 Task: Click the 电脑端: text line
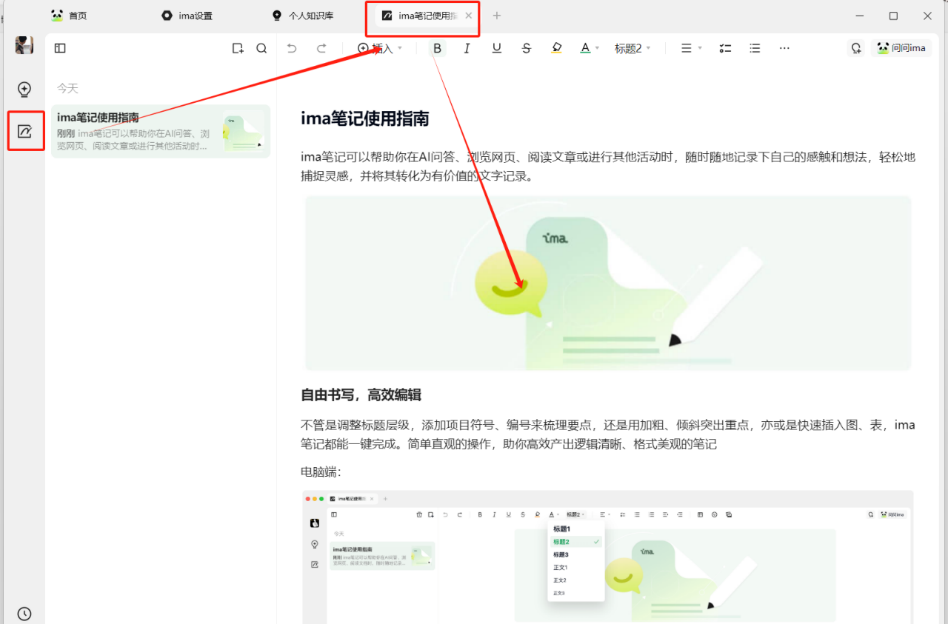click(321, 472)
